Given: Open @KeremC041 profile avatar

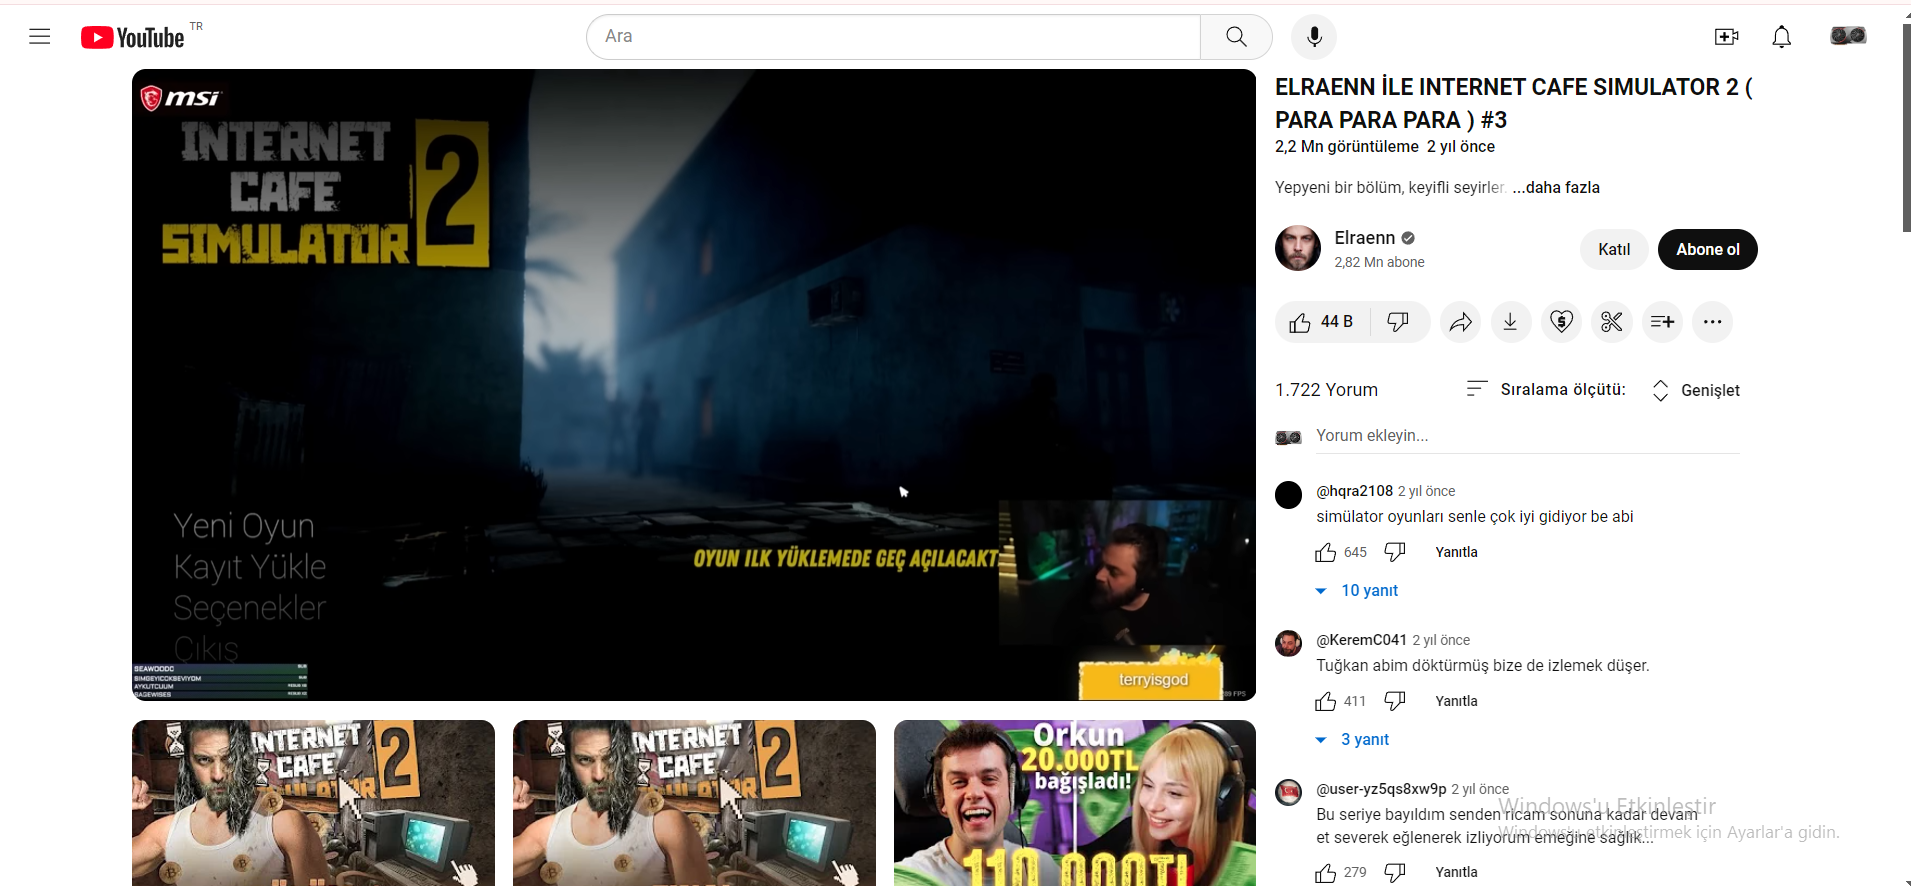Looking at the screenshot, I should [1289, 643].
